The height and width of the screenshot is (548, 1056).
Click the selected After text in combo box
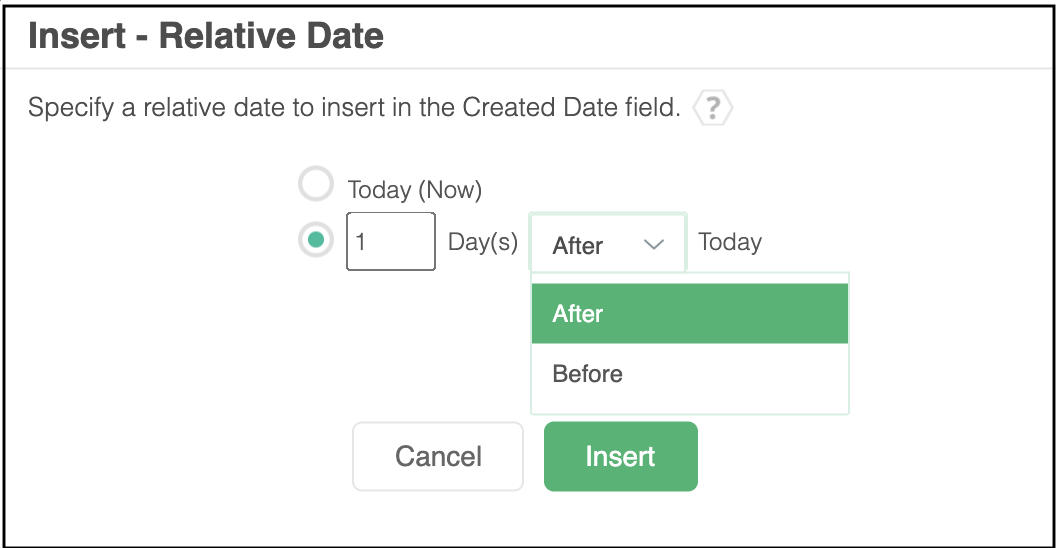pyautogui.click(x=578, y=245)
